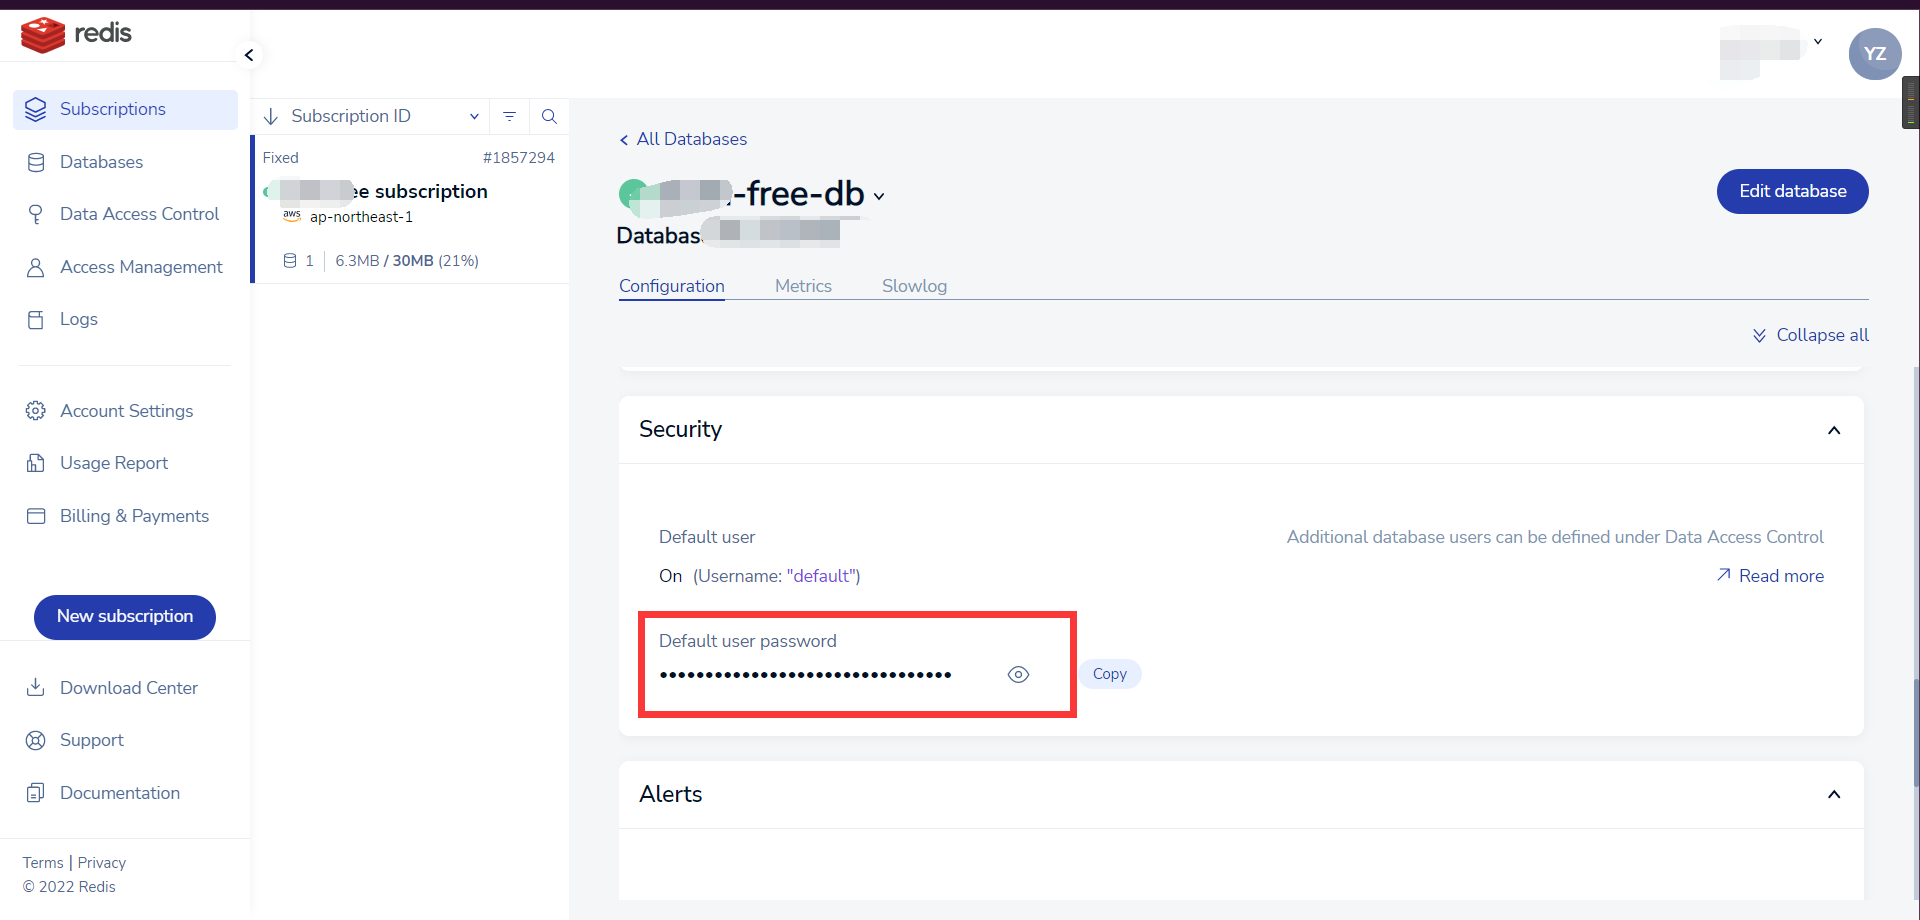Viewport: 1920px width, 920px height.
Task: Click the Redis logo in the sidebar
Action: tap(76, 34)
